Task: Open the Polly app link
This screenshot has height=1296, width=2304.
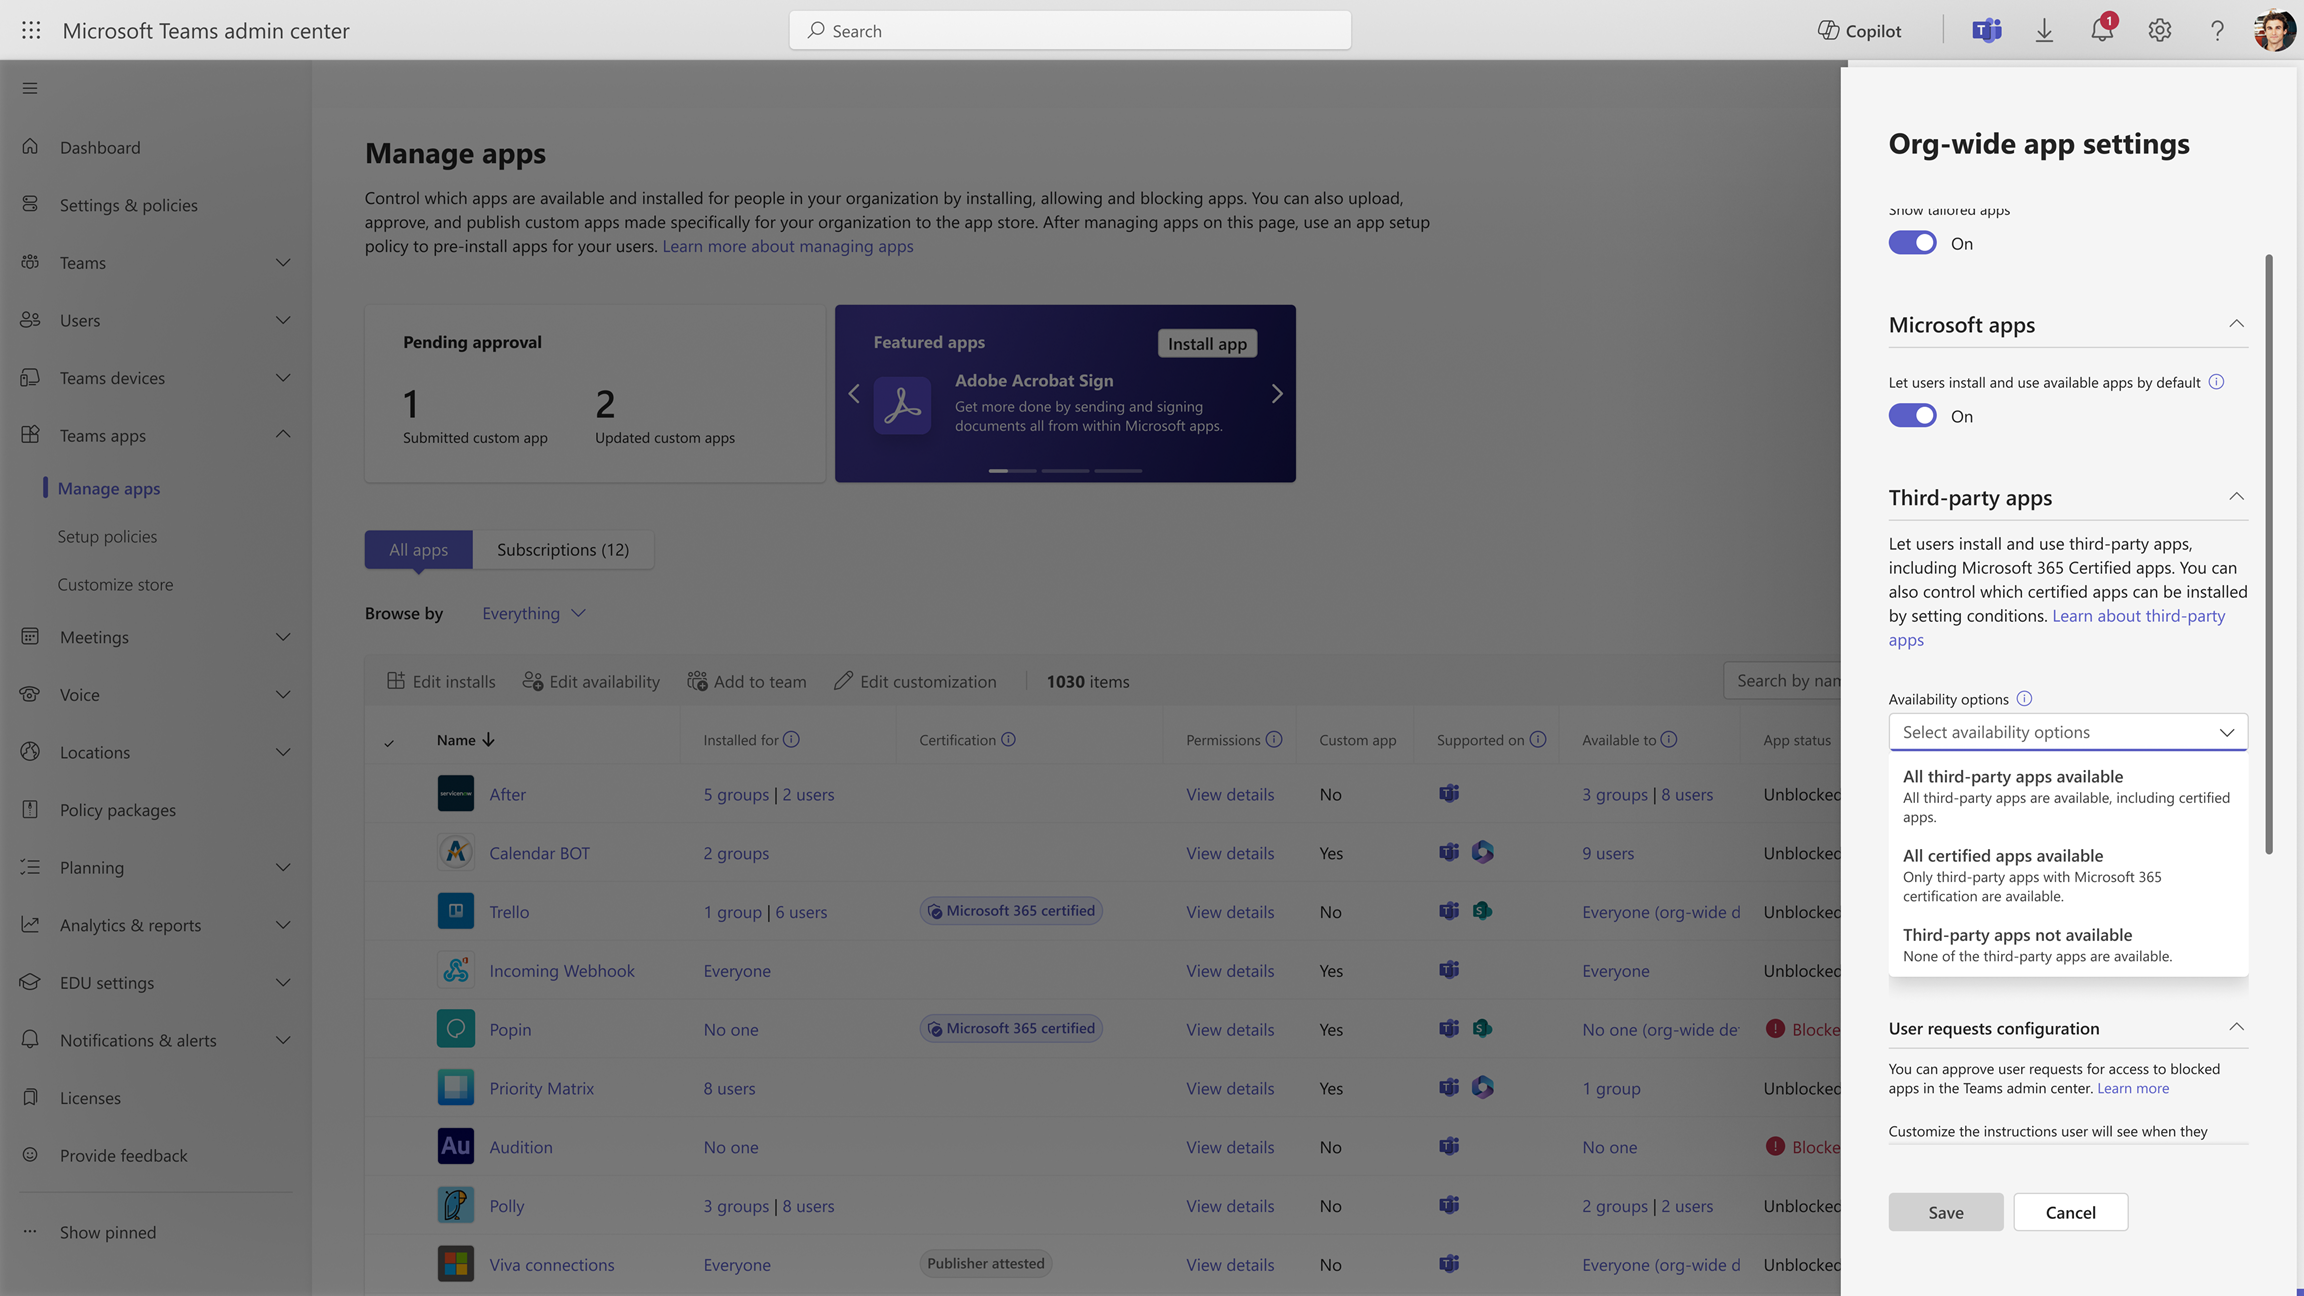Action: click(x=506, y=1205)
